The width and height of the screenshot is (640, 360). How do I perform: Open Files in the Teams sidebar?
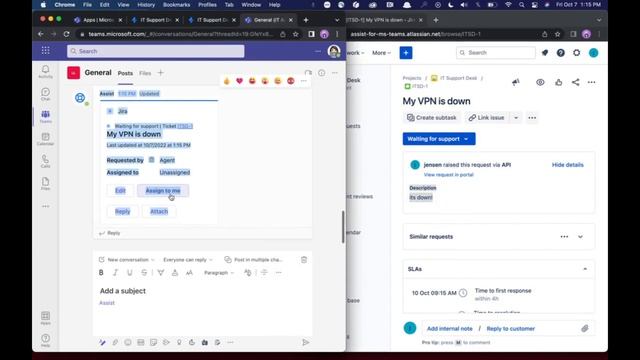[45, 184]
